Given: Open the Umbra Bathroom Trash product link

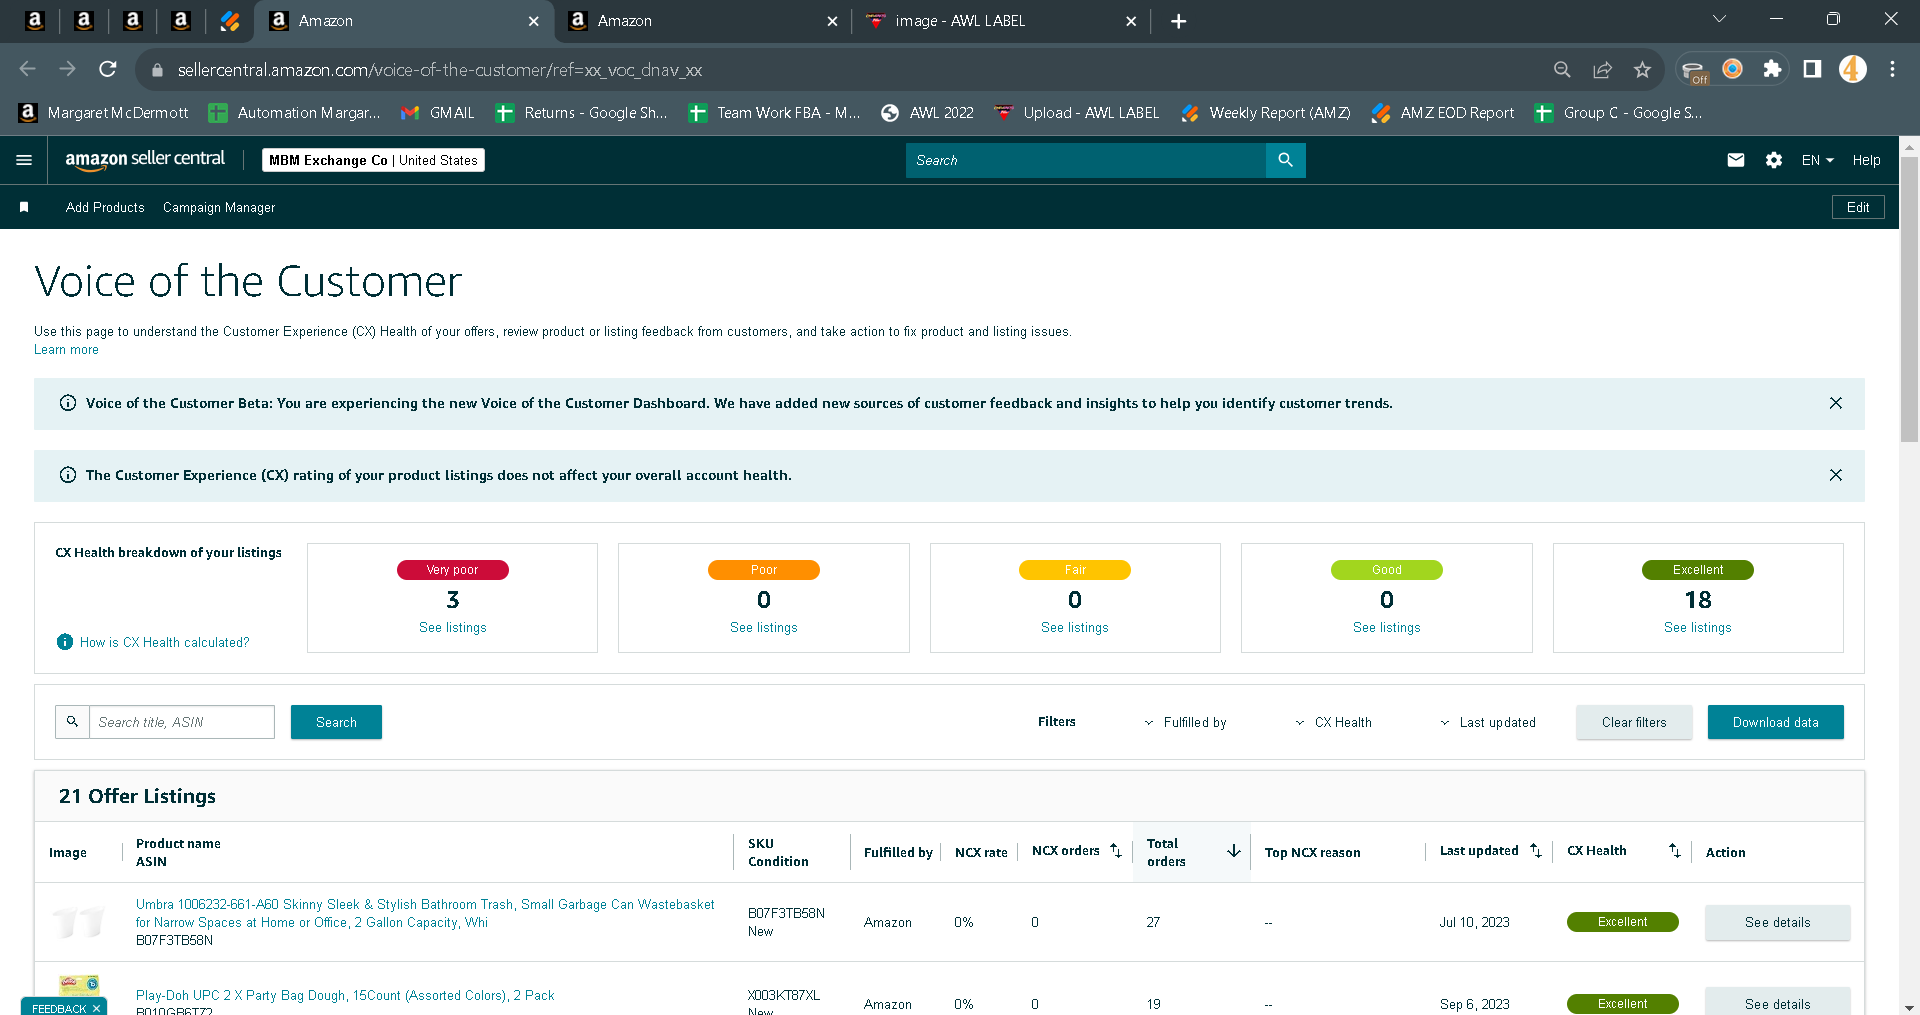Looking at the screenshot, I should coord(425,913).
